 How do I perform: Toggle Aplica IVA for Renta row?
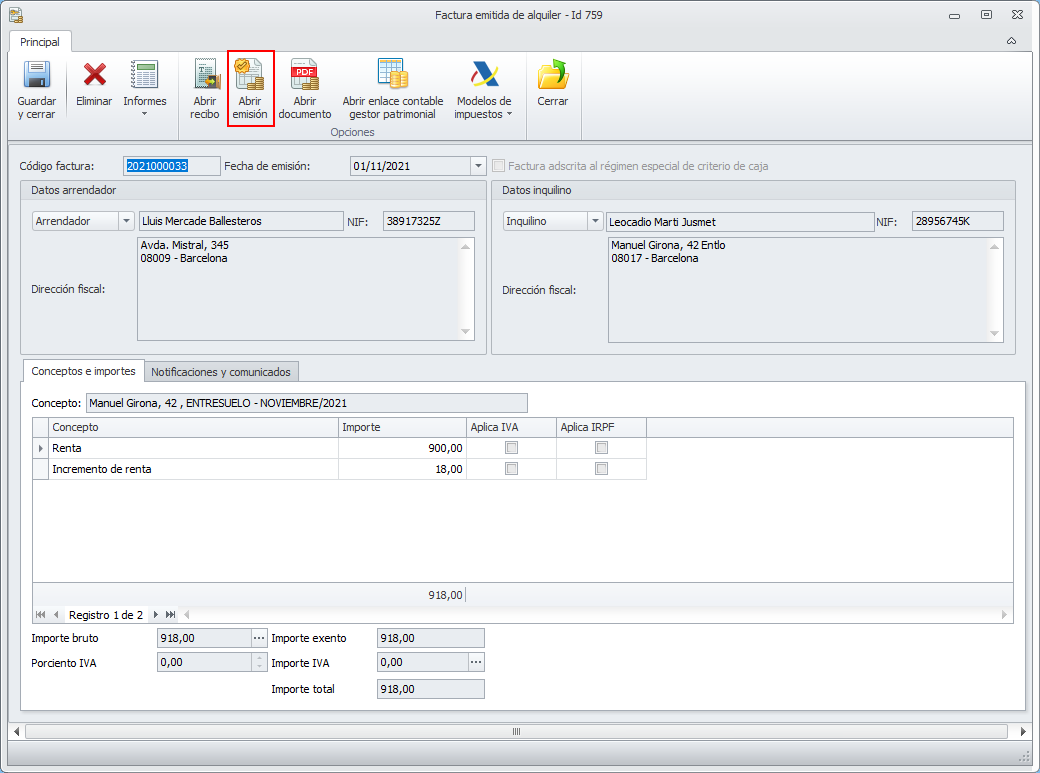pos(512,448)
